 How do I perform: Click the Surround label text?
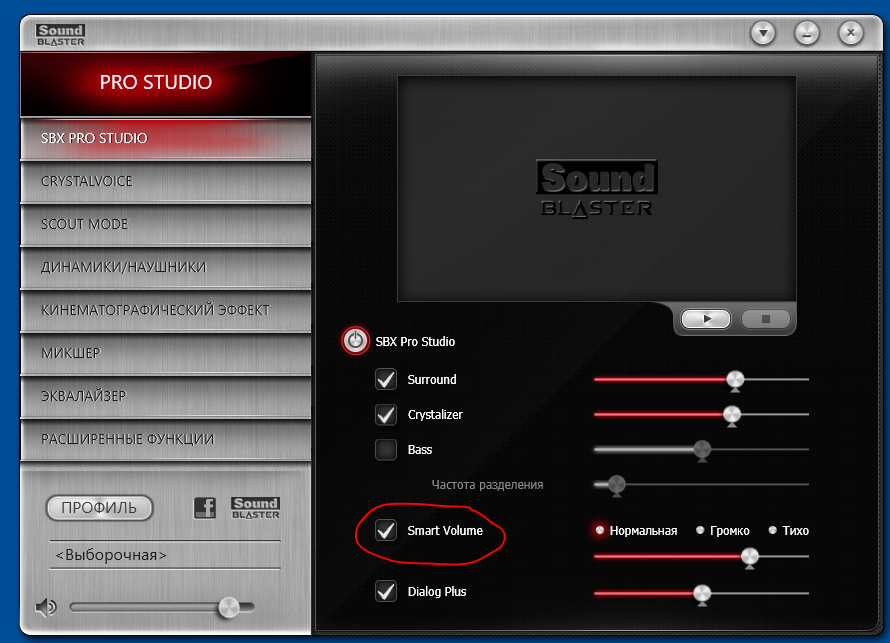coord(432,379)
